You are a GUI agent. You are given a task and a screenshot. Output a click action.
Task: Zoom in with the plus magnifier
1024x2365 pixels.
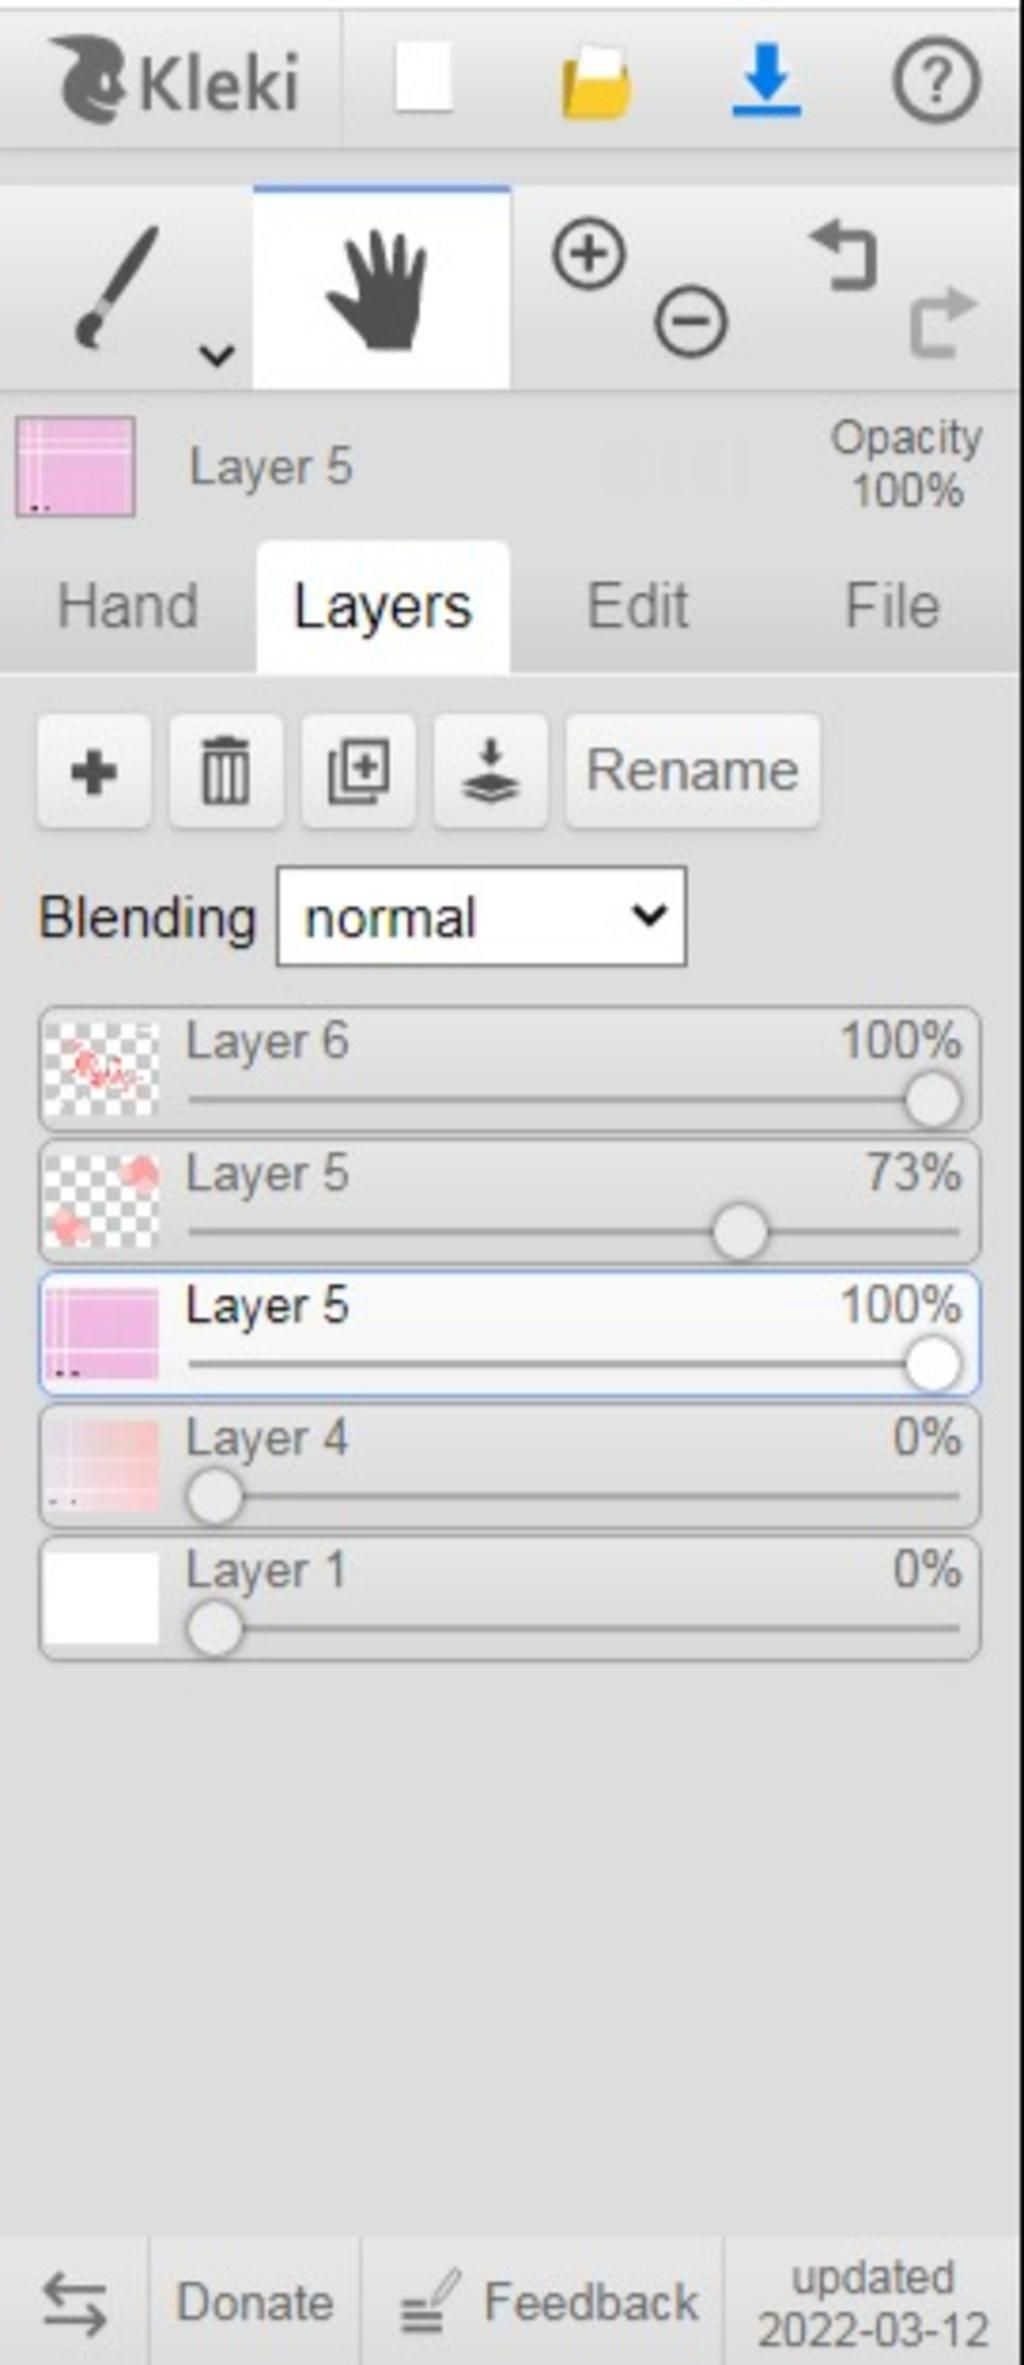tap(589, 254)
